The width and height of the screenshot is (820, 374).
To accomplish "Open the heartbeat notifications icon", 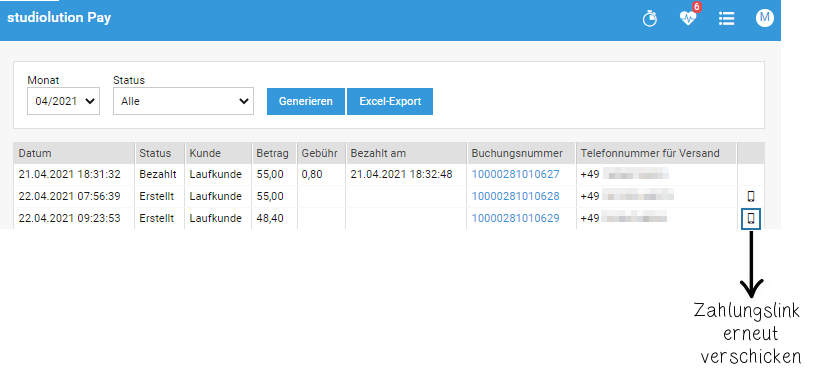I will click(688, 18).
